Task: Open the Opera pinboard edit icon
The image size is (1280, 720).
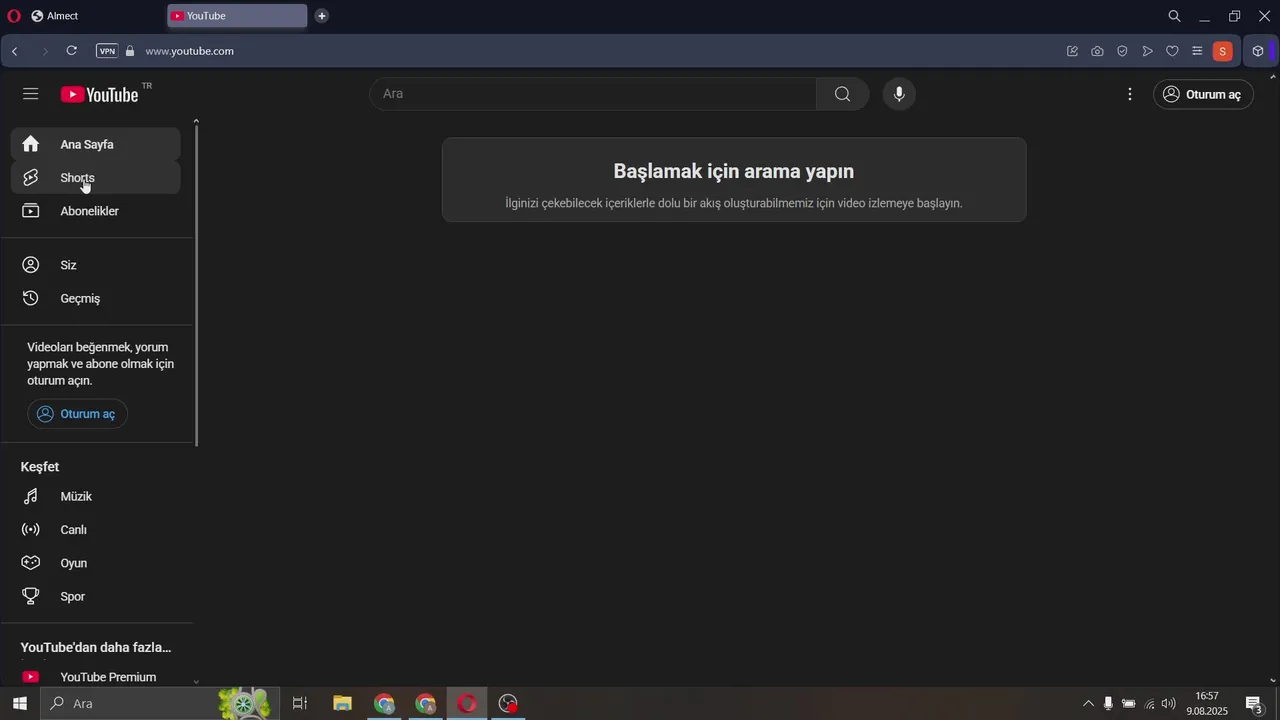Action: (x=1072, y=51)
